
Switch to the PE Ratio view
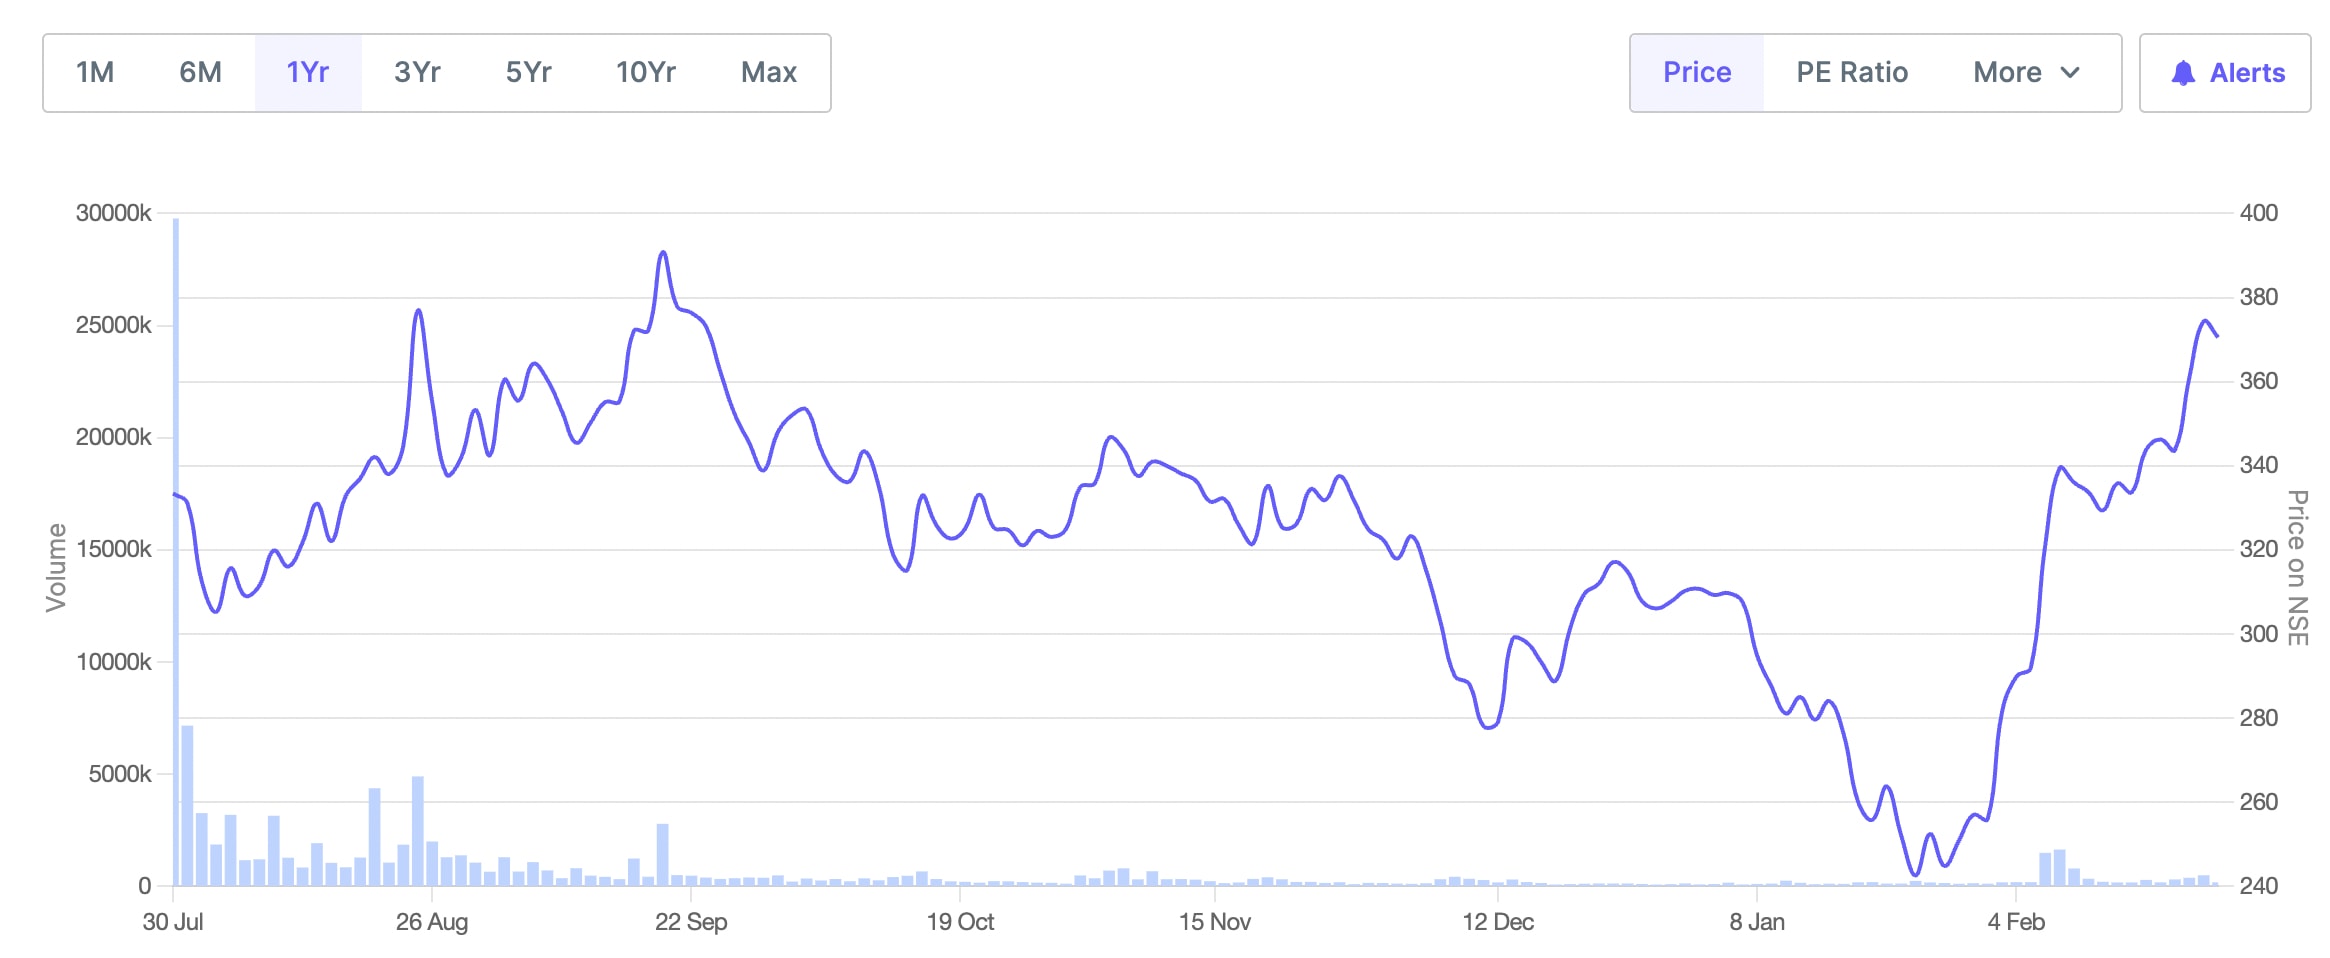pos(1852,73)
